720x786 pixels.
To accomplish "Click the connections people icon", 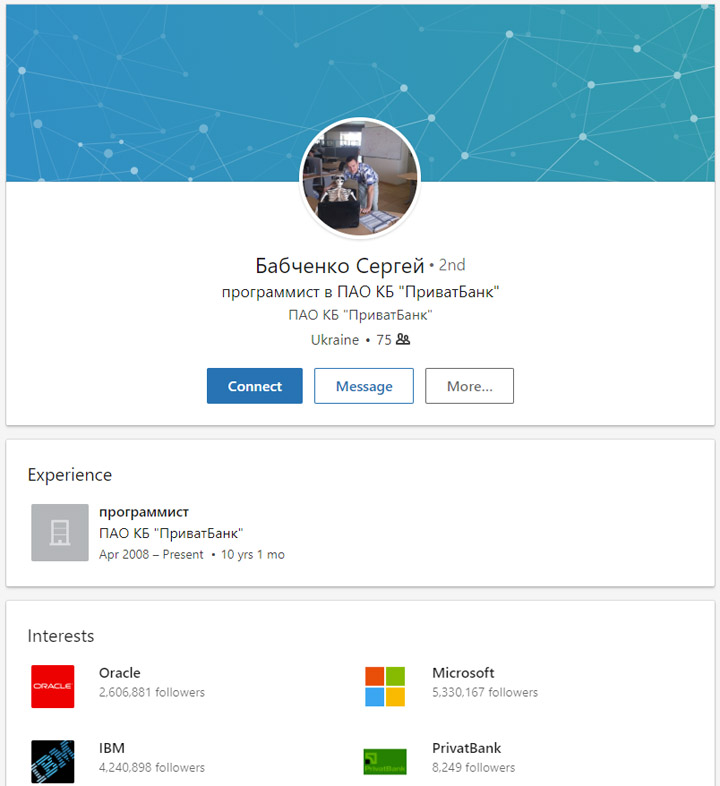I will tap(403, 340).
